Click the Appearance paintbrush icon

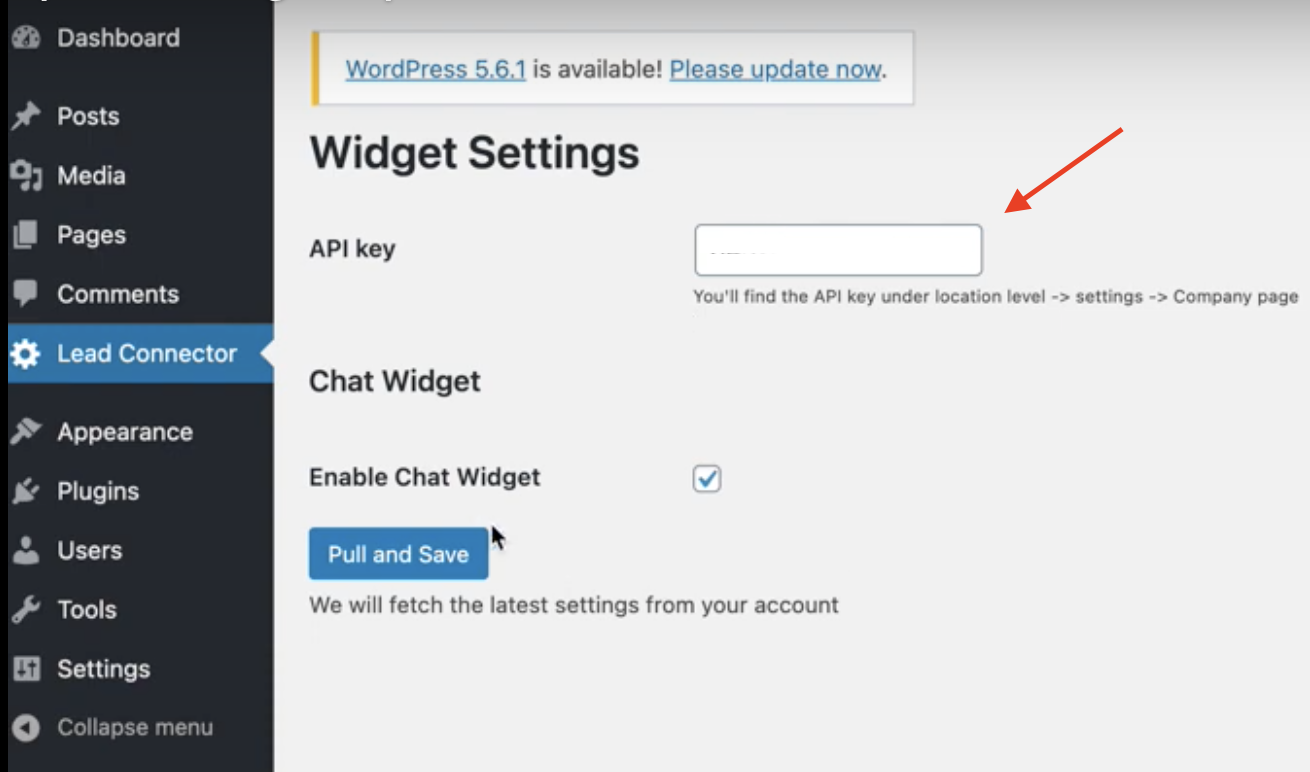pyautogui.click(x=26, y=432)
